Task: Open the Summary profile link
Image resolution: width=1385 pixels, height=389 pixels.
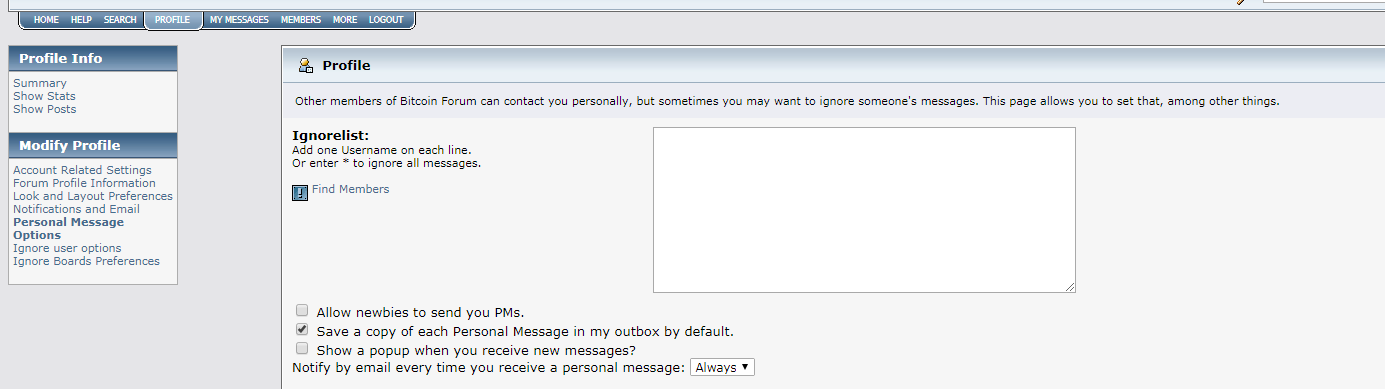Action: [x=40, y=83]
